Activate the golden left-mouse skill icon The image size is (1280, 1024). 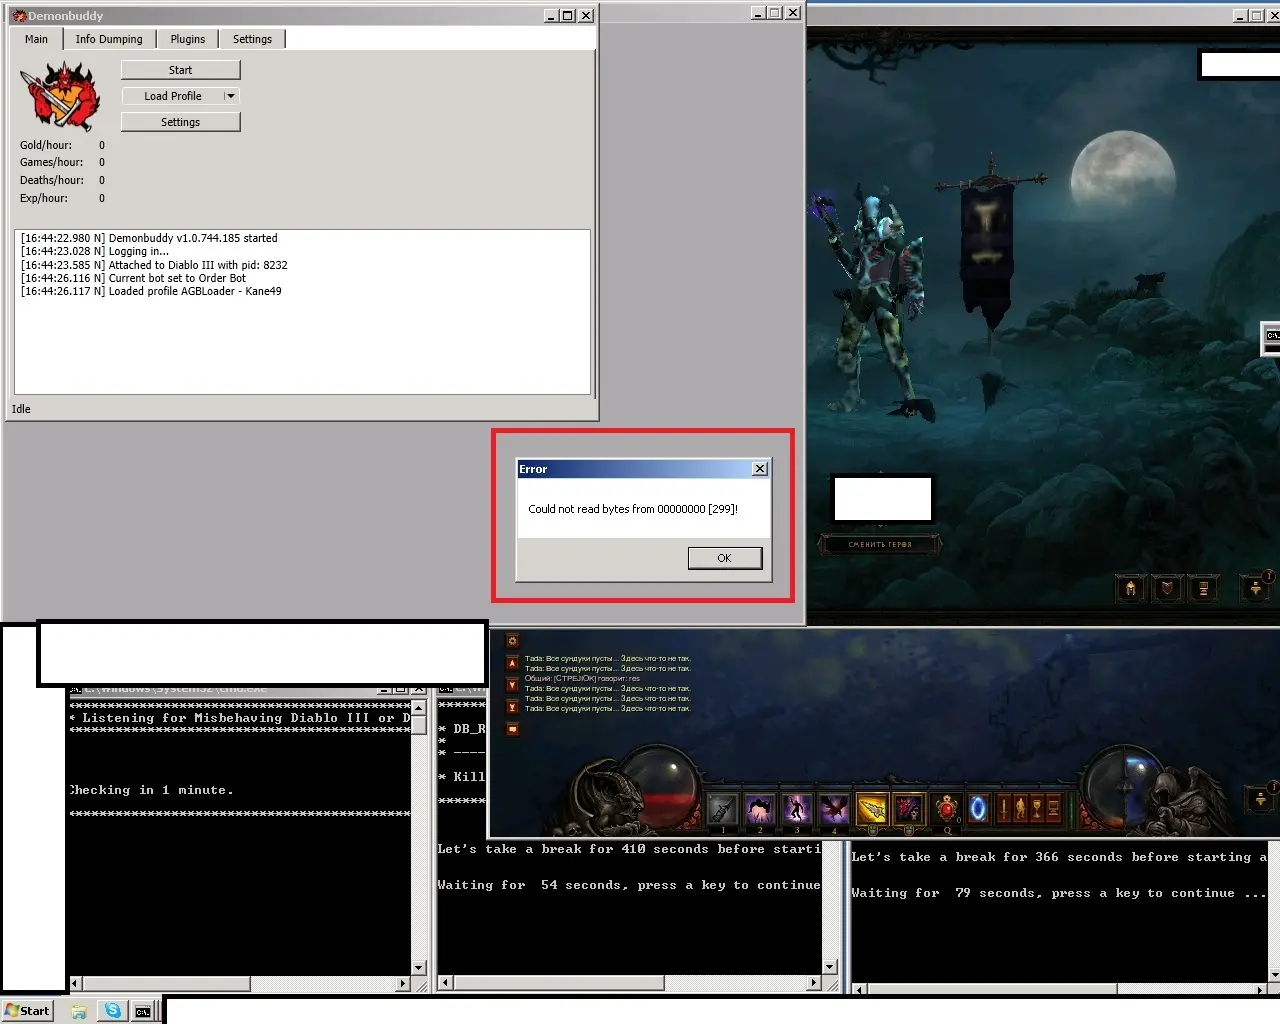872,808
